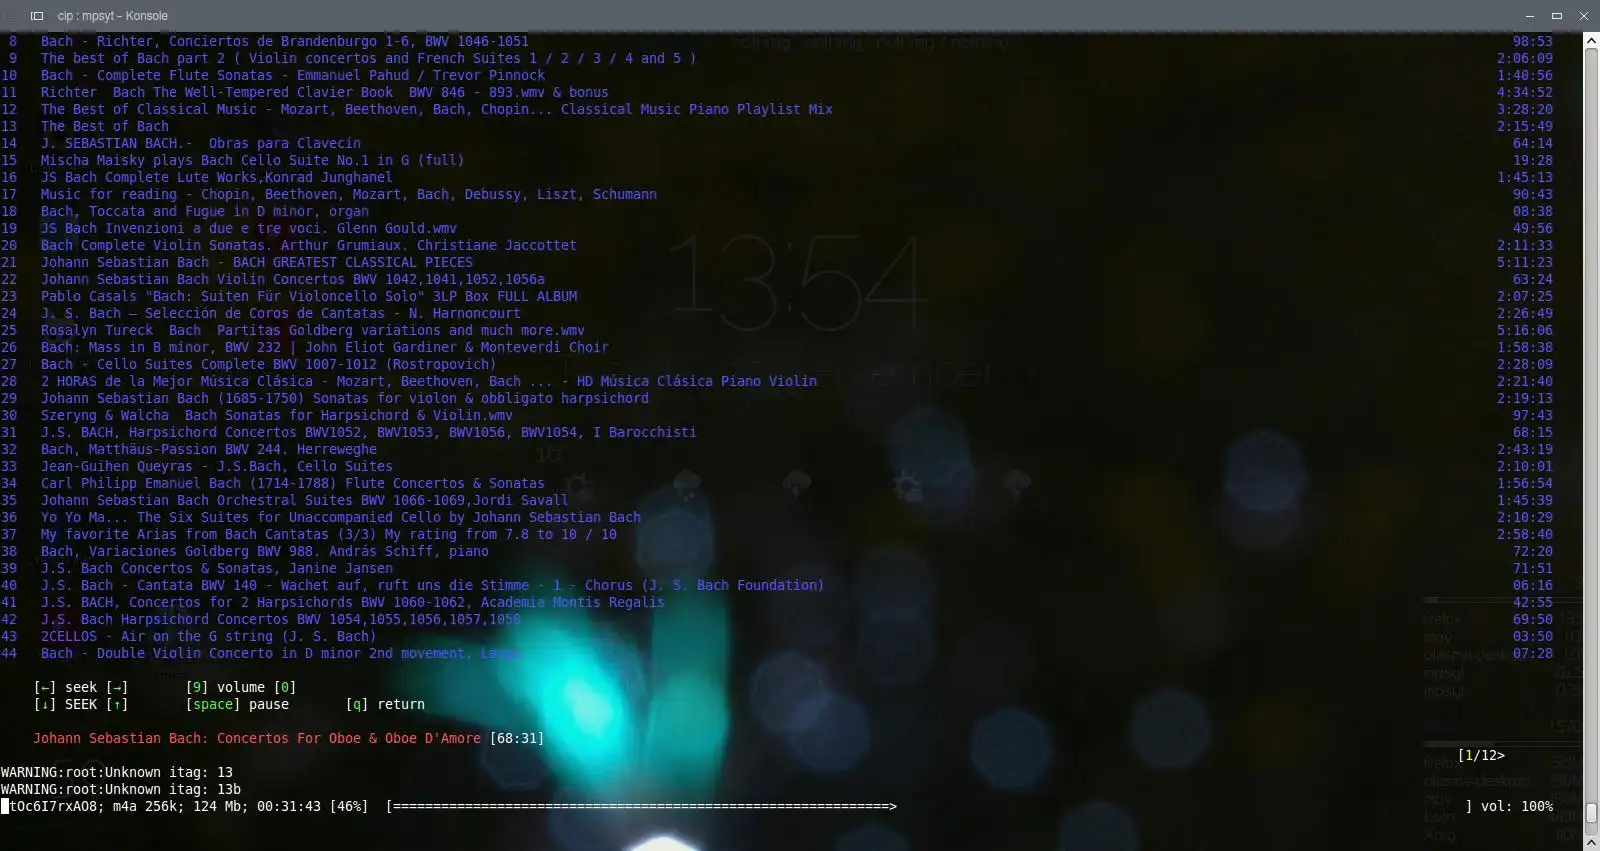Click the '[q] return' key hint

(x=385, y=704)
